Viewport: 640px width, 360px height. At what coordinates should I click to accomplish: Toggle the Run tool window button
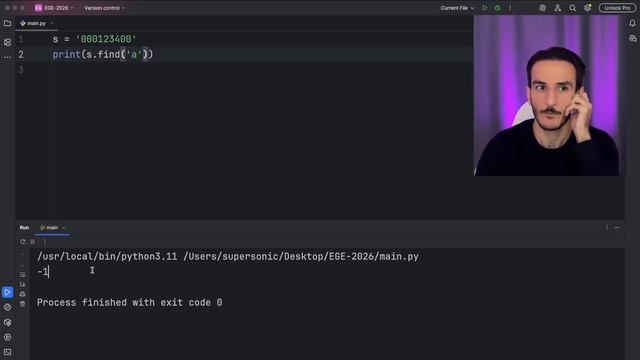point(7,292)
